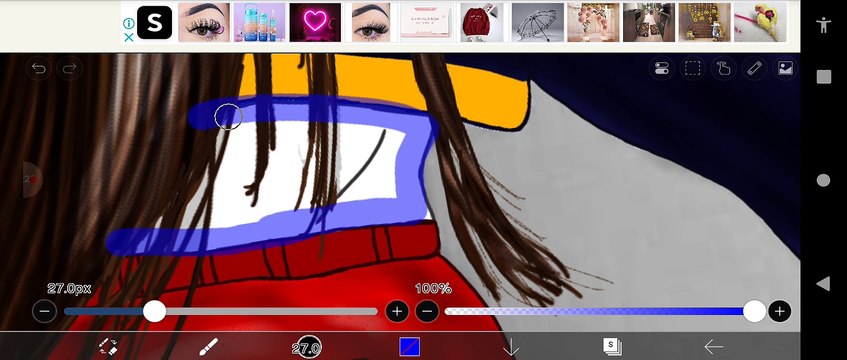Image resolution: width=847 pixels, height=360 pixels.
Task: Open the umbrella ad thumbnail
Action: click(x=537, y=22)
